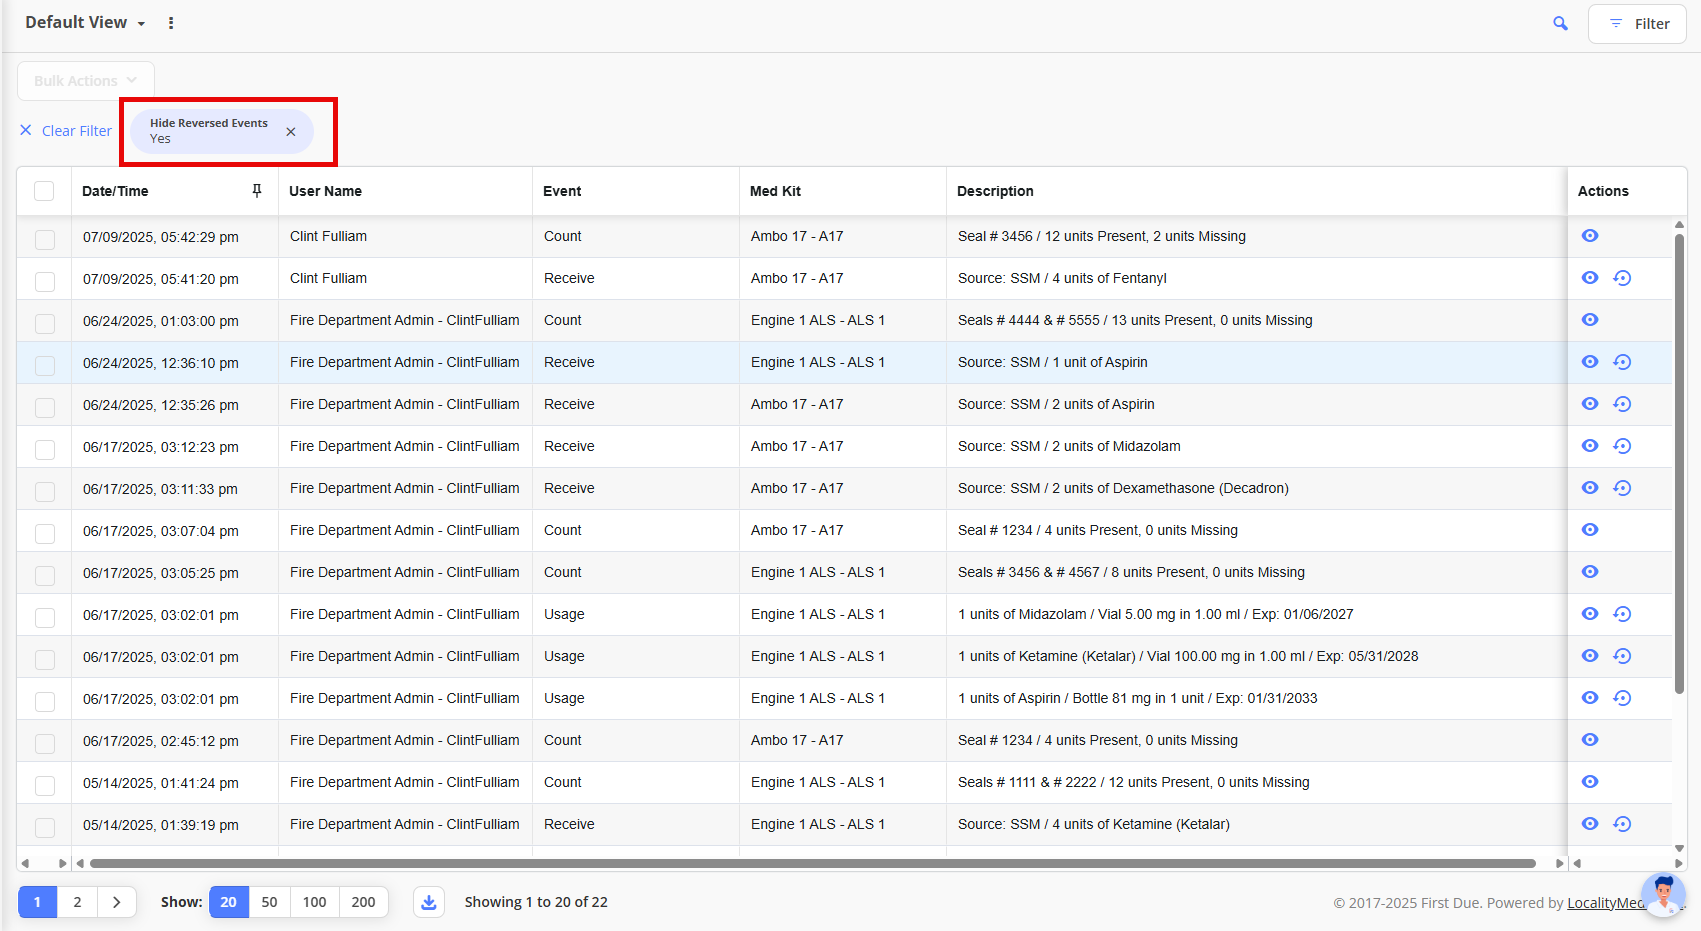Click the table scroll-down arrow
This screenshot has width=1701, height=931.
1679,848
